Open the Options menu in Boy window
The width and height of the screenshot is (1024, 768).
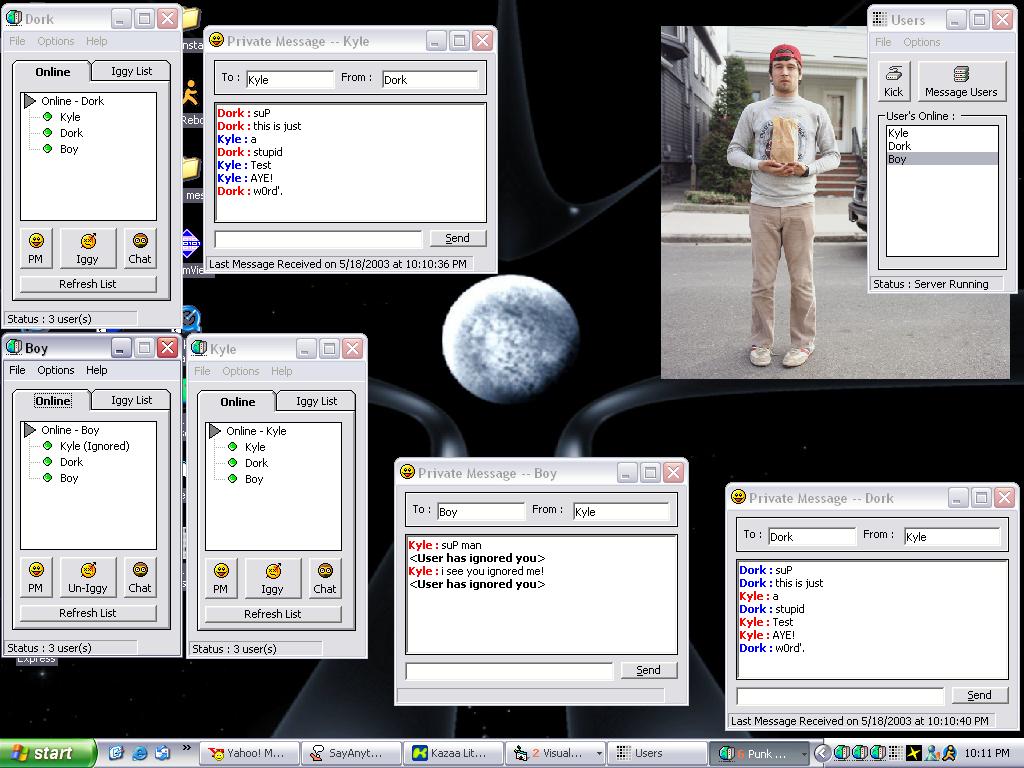pyautogui.click(x=56, y=370)
